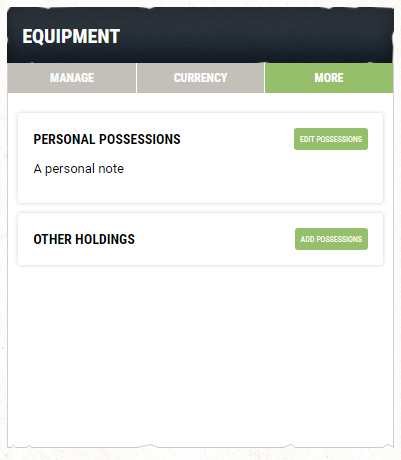Click inside the Personal Possessions card
The width and height of the screenshot is (401, 460).
click(200, 158)
